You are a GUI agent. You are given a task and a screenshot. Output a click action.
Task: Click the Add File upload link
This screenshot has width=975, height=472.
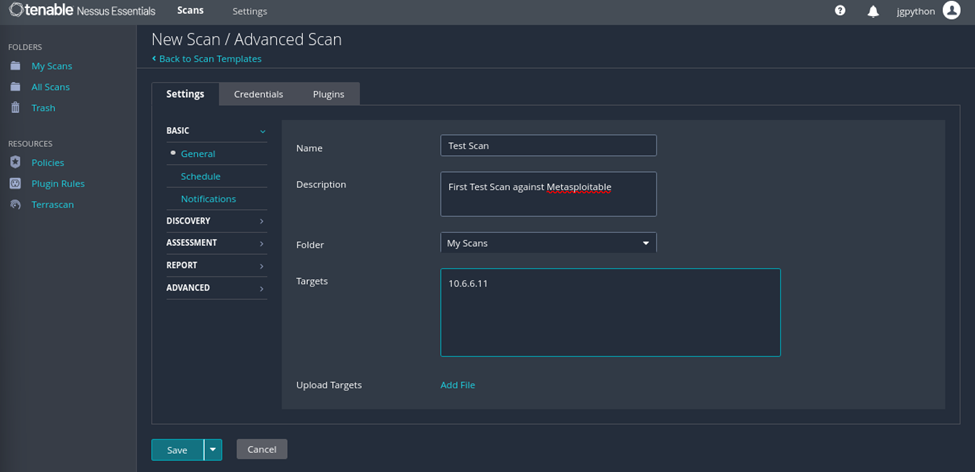[x=458, y=385]
